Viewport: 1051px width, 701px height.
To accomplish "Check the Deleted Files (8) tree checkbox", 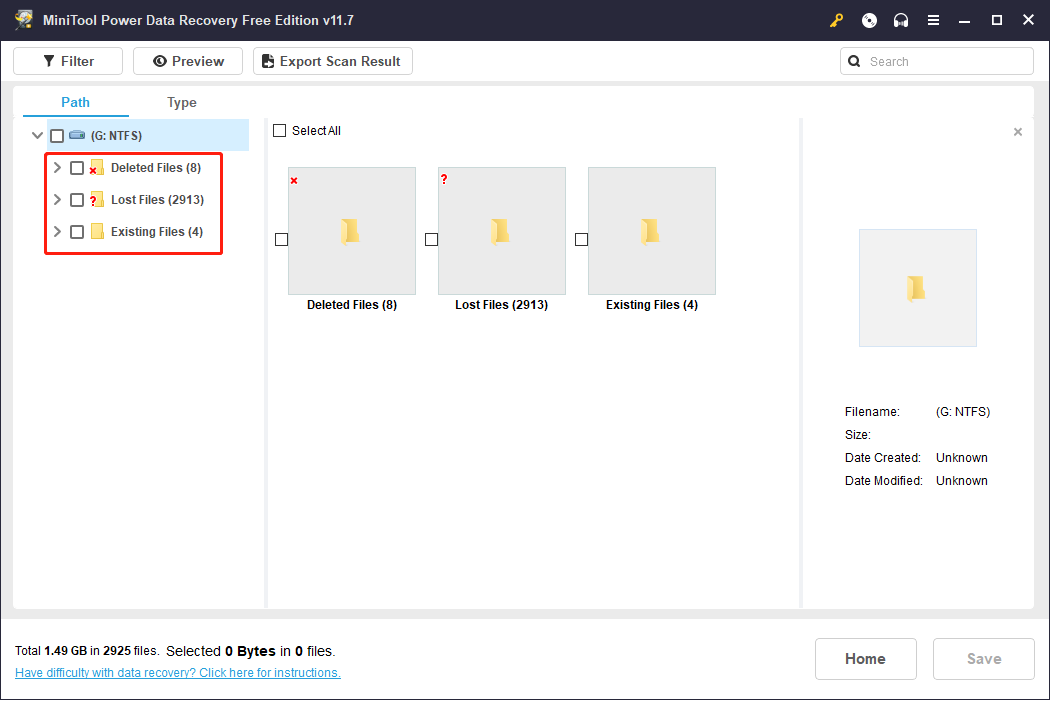I will 77,168.
